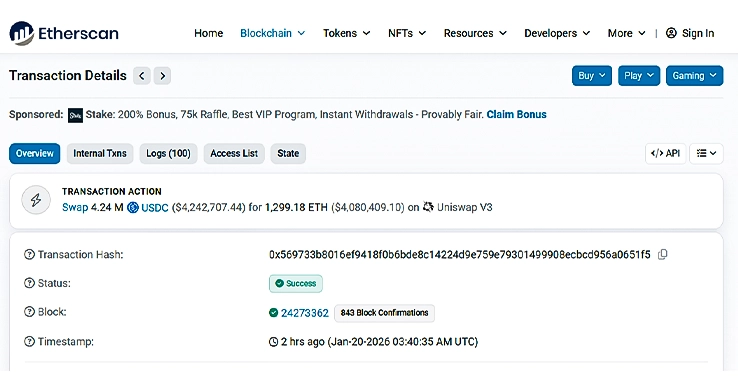Click help icon beside Status

pos(29,283)
